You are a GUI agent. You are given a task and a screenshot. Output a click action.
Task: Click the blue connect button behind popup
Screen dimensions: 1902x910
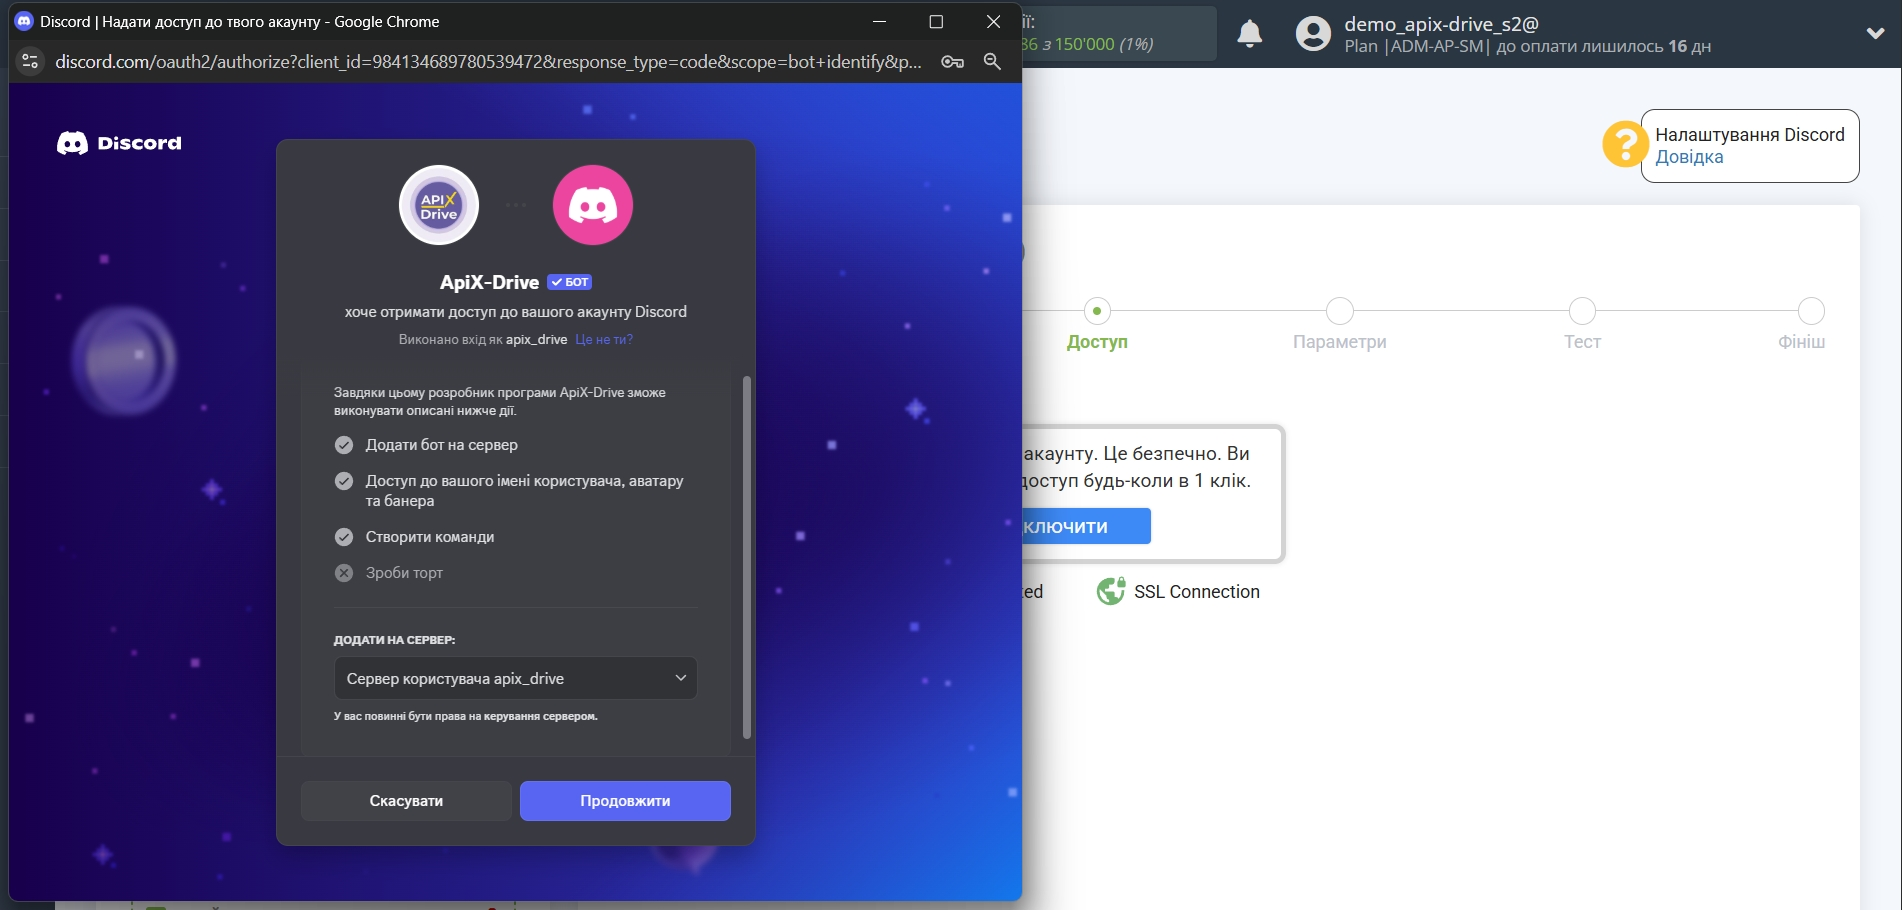1086,526
